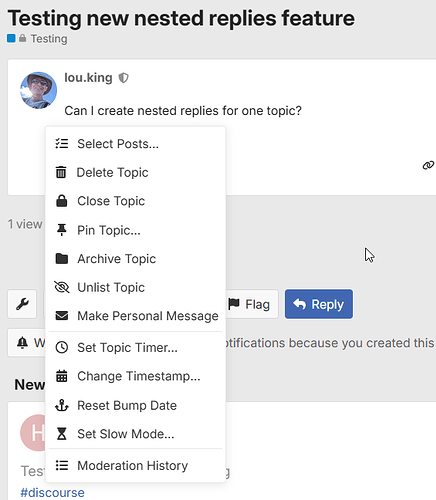Click the blue Reply button

click(319, 304)
